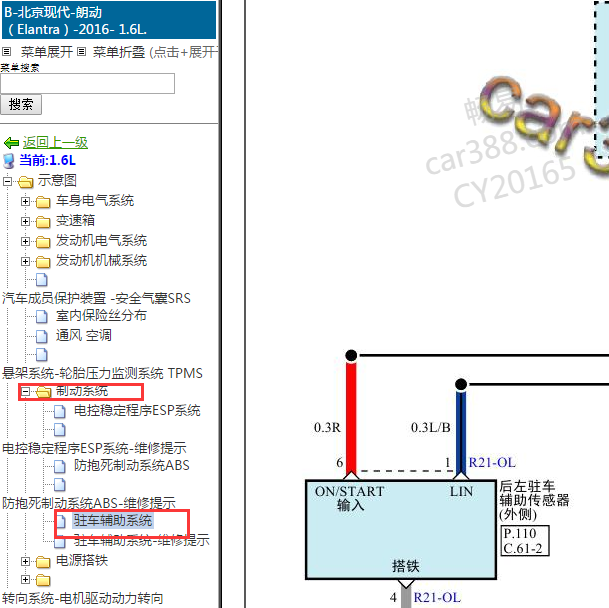Open 悬架系统-轮胎压力监测系统 TPMS page

tap(103, 373)
